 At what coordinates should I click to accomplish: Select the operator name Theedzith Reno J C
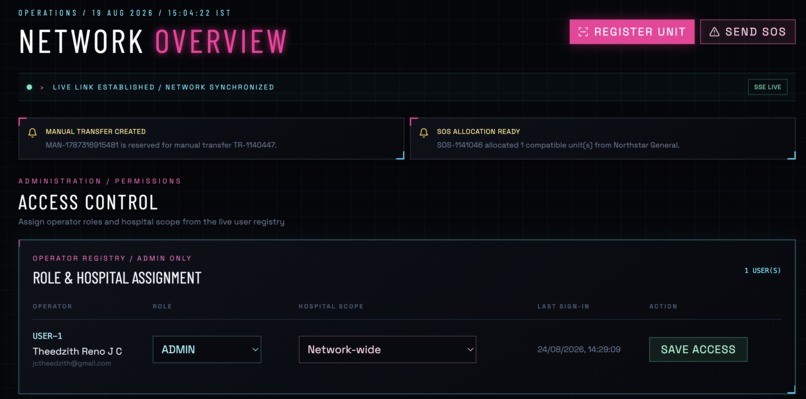[78, 352]
